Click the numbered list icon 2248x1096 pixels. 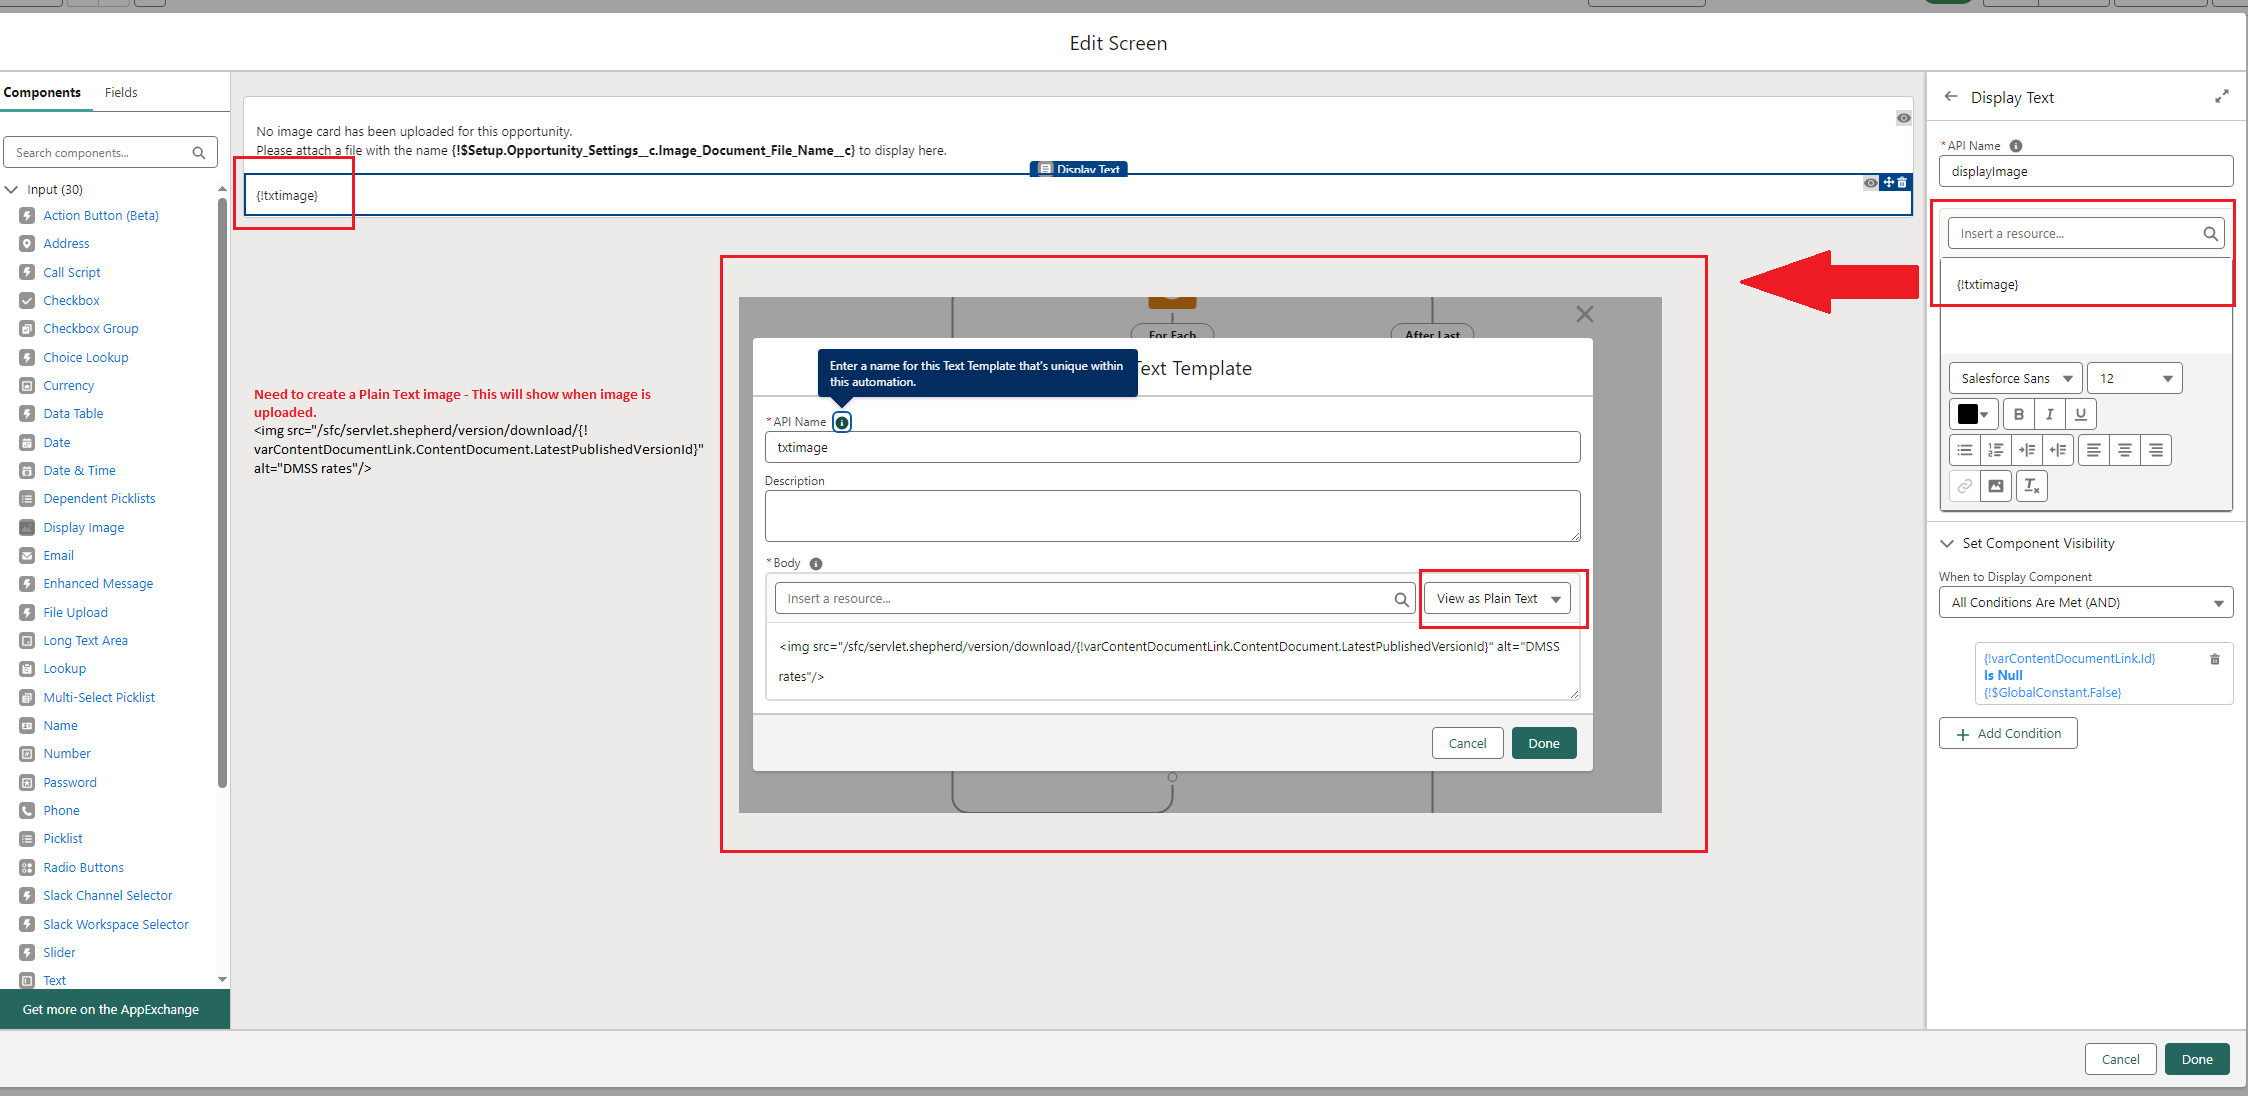tap(1995, 450)
